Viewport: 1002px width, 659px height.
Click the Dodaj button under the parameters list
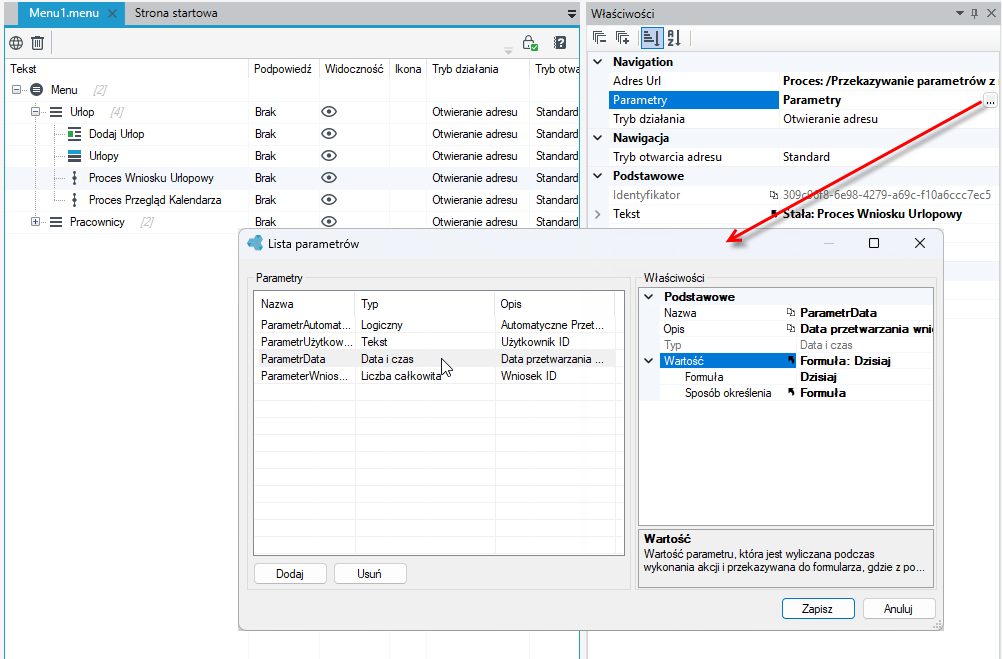290,573
